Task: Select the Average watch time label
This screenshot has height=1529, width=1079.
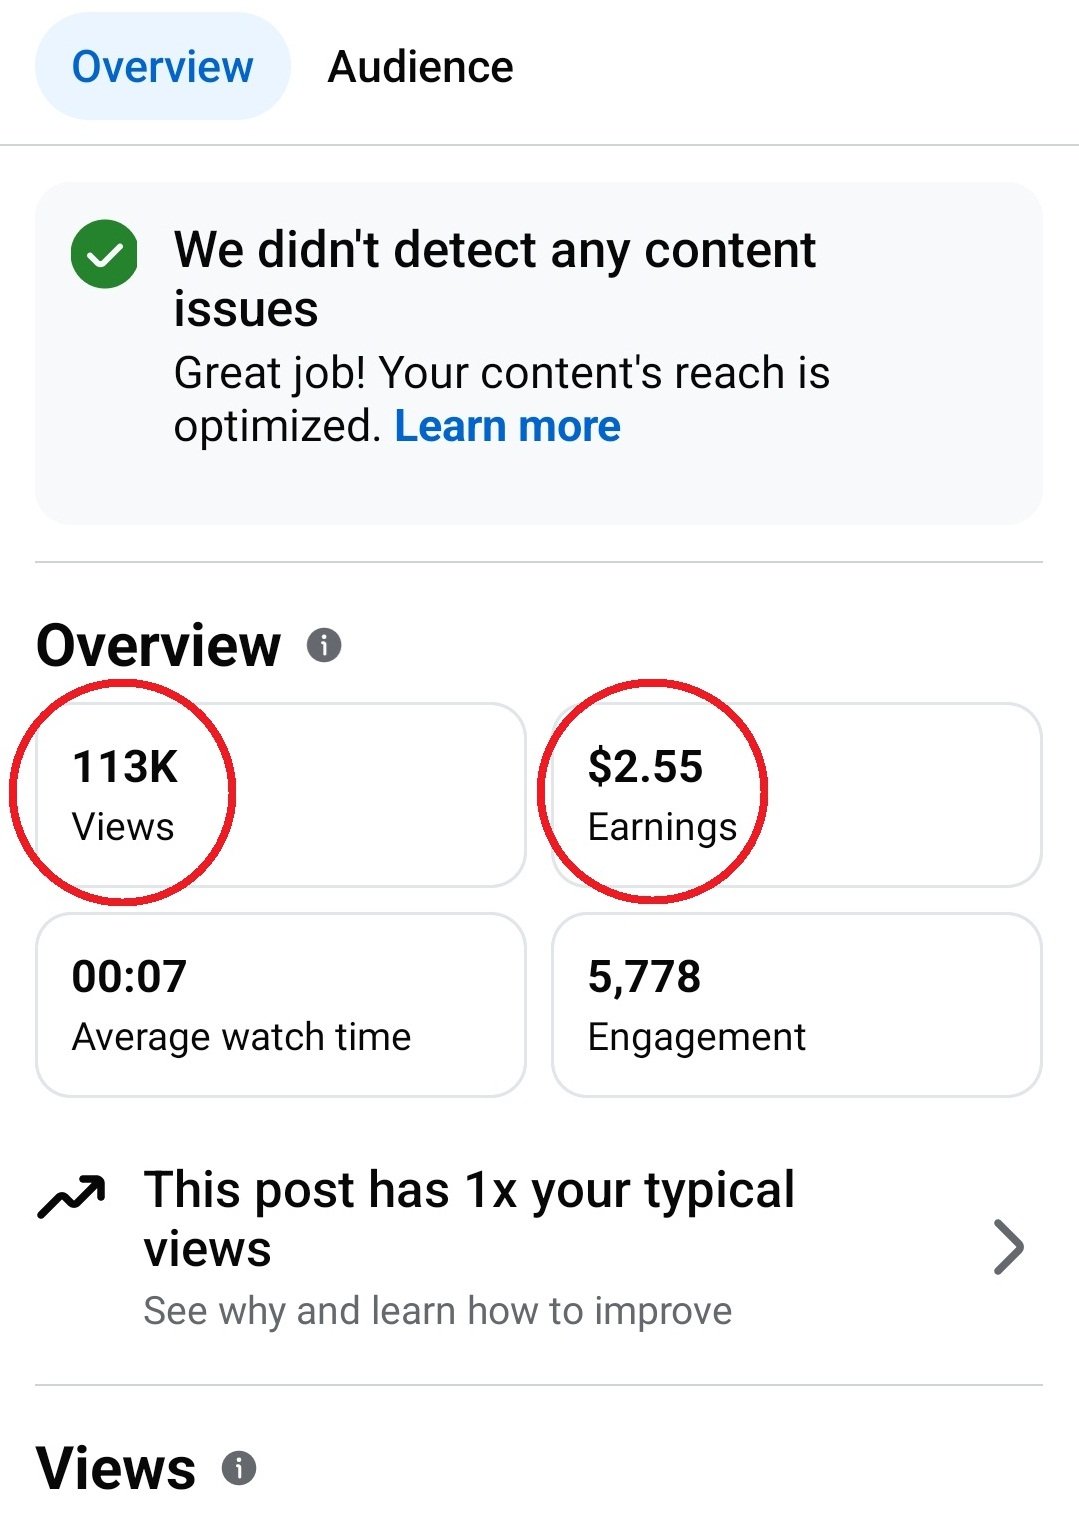Action: click(x=241, y=1037)
